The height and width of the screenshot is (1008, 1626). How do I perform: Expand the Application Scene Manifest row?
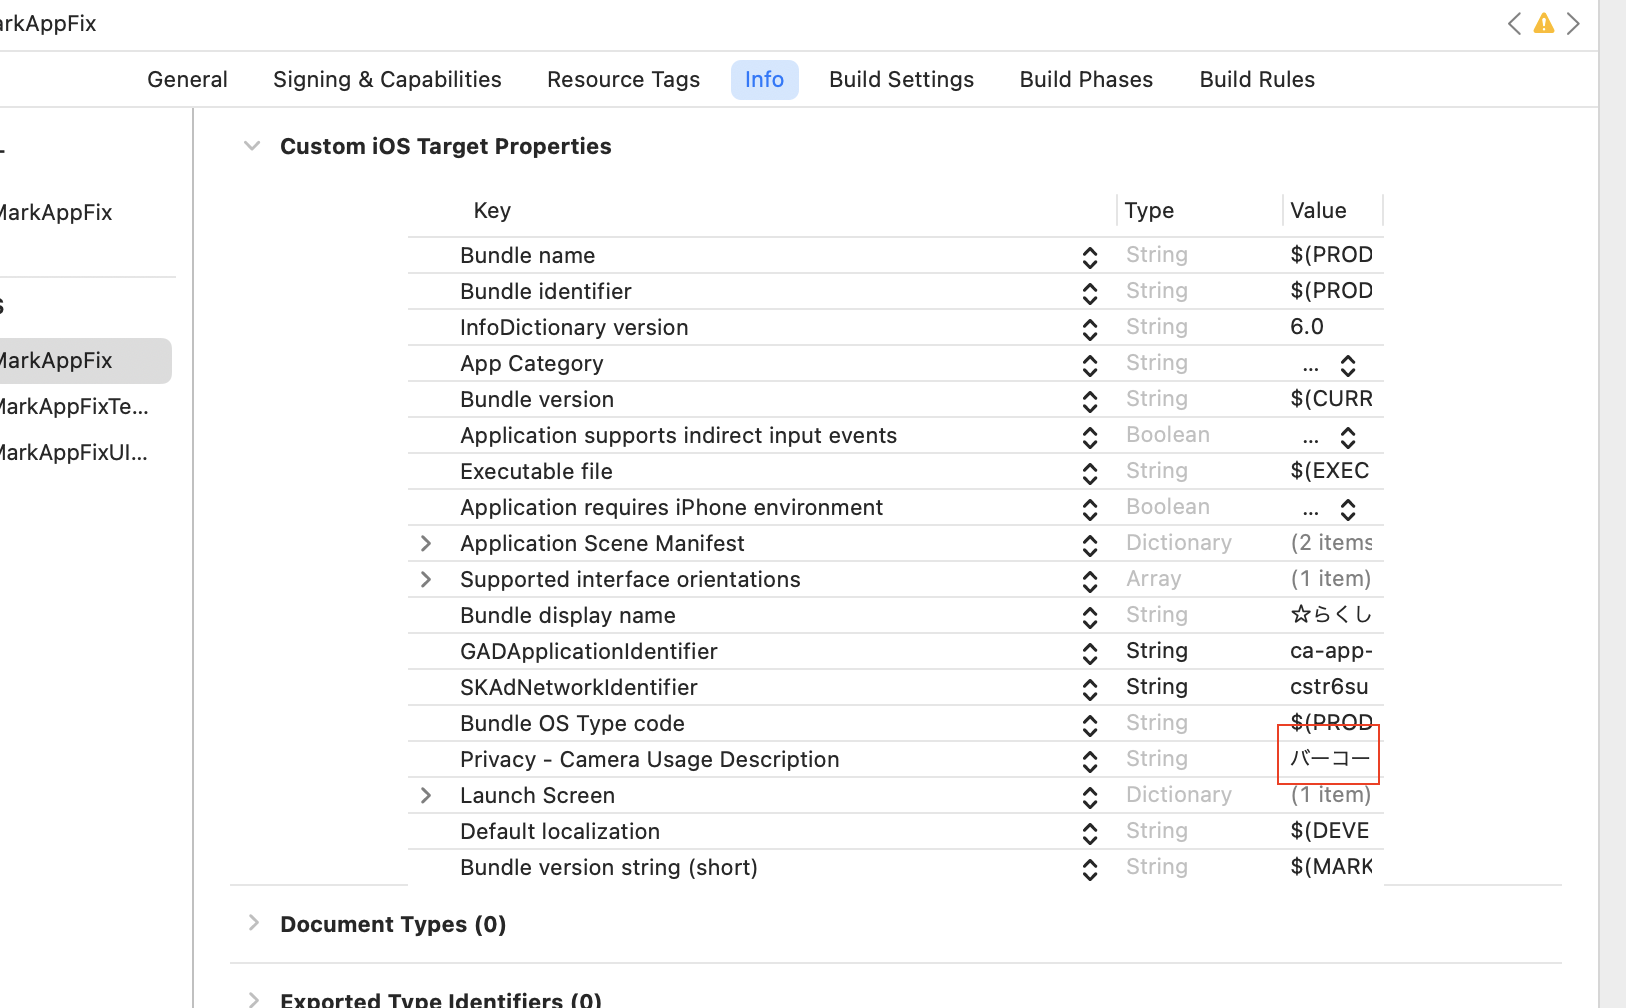(426, 543)
